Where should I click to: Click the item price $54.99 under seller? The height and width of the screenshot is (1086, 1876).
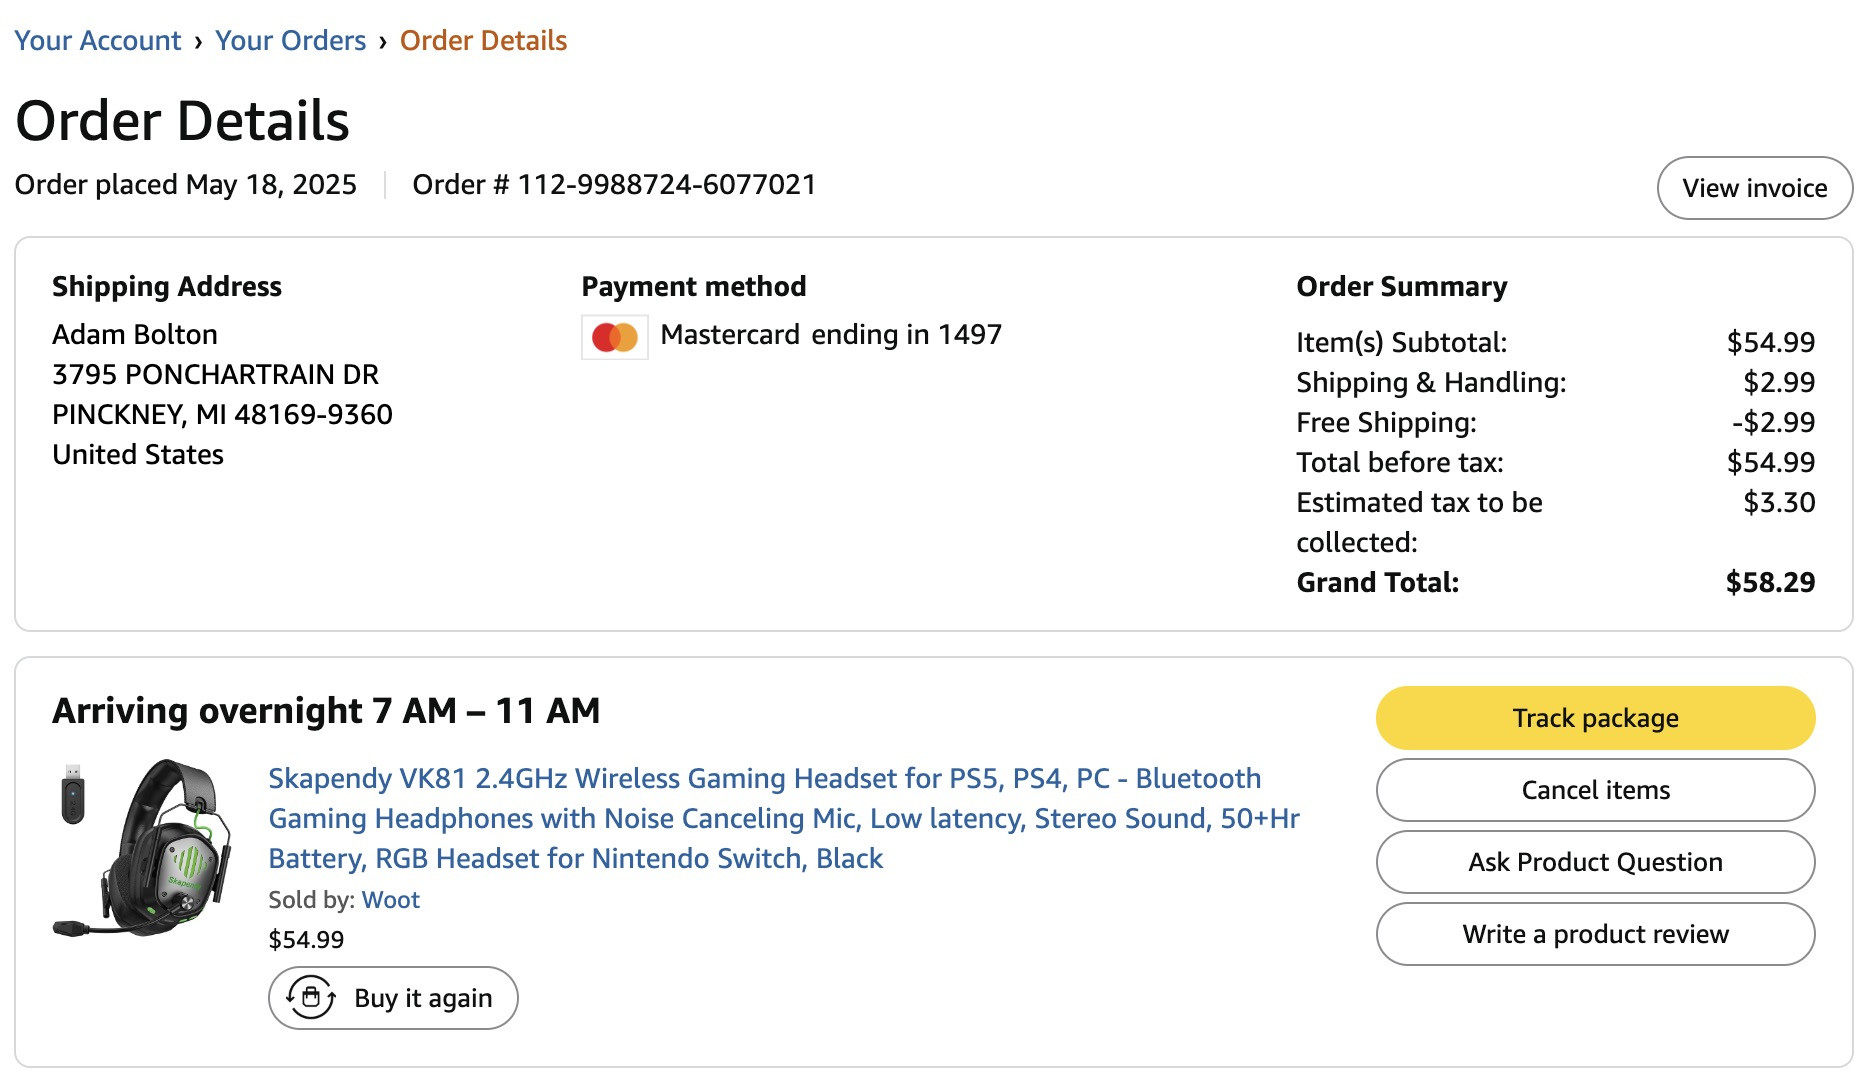pyautogui.click(x=306, y=940)
